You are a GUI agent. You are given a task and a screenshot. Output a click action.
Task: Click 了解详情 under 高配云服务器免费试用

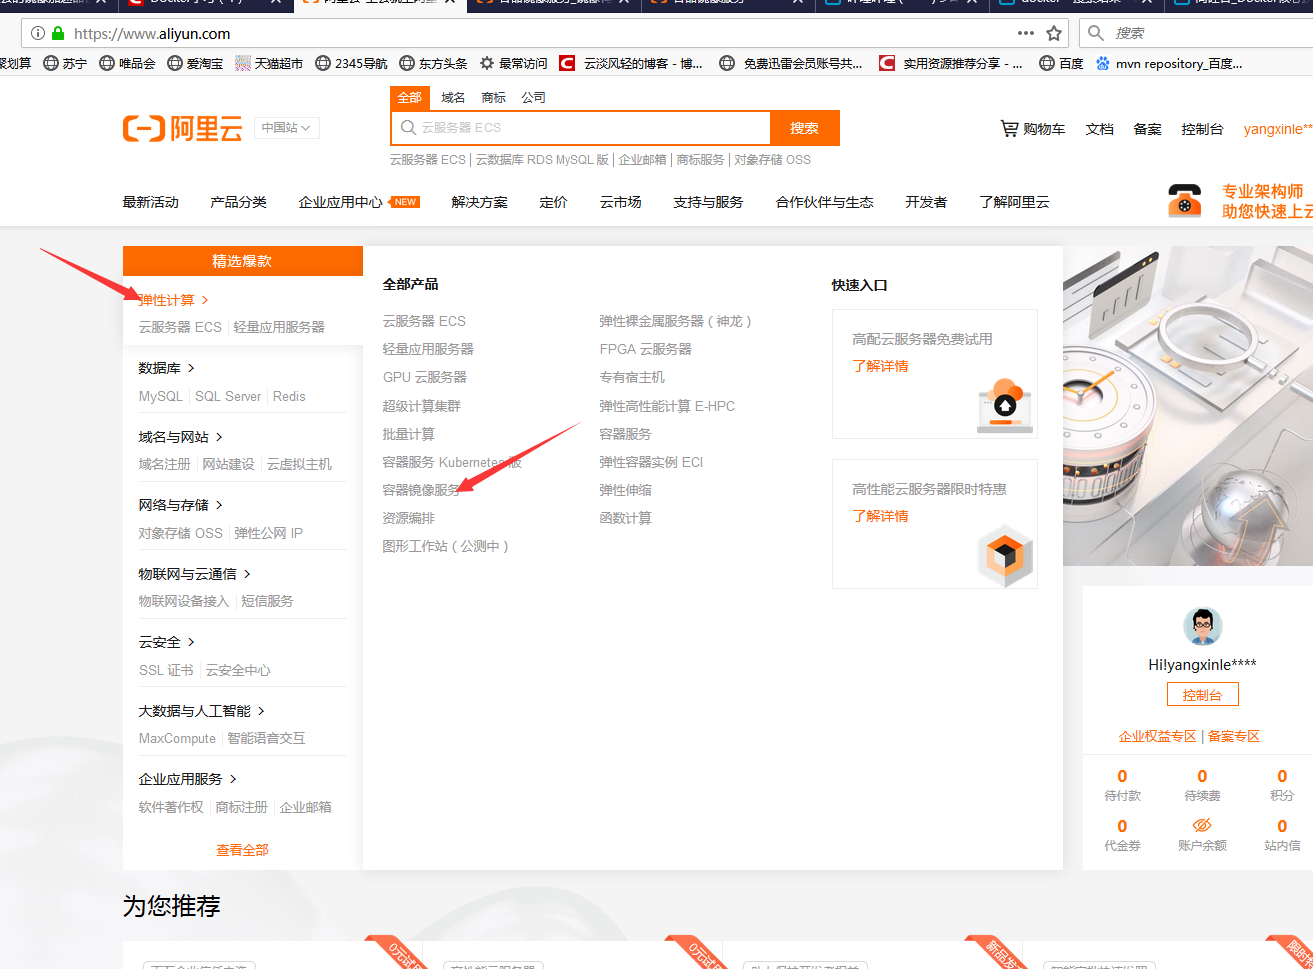pos(881,366)
